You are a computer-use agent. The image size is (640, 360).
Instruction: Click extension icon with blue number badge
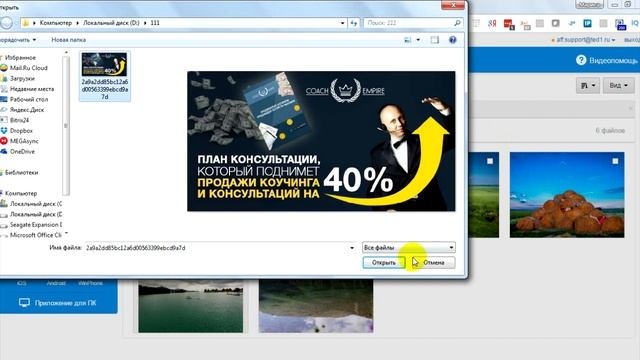point(620,24)
